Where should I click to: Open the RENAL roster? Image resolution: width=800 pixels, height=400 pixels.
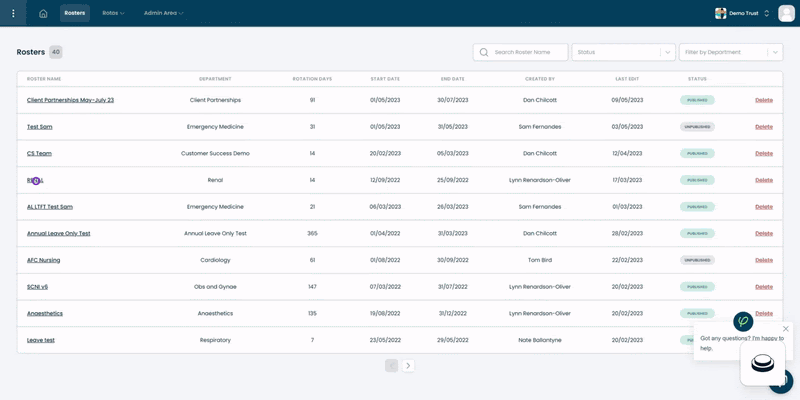(35, 180)
